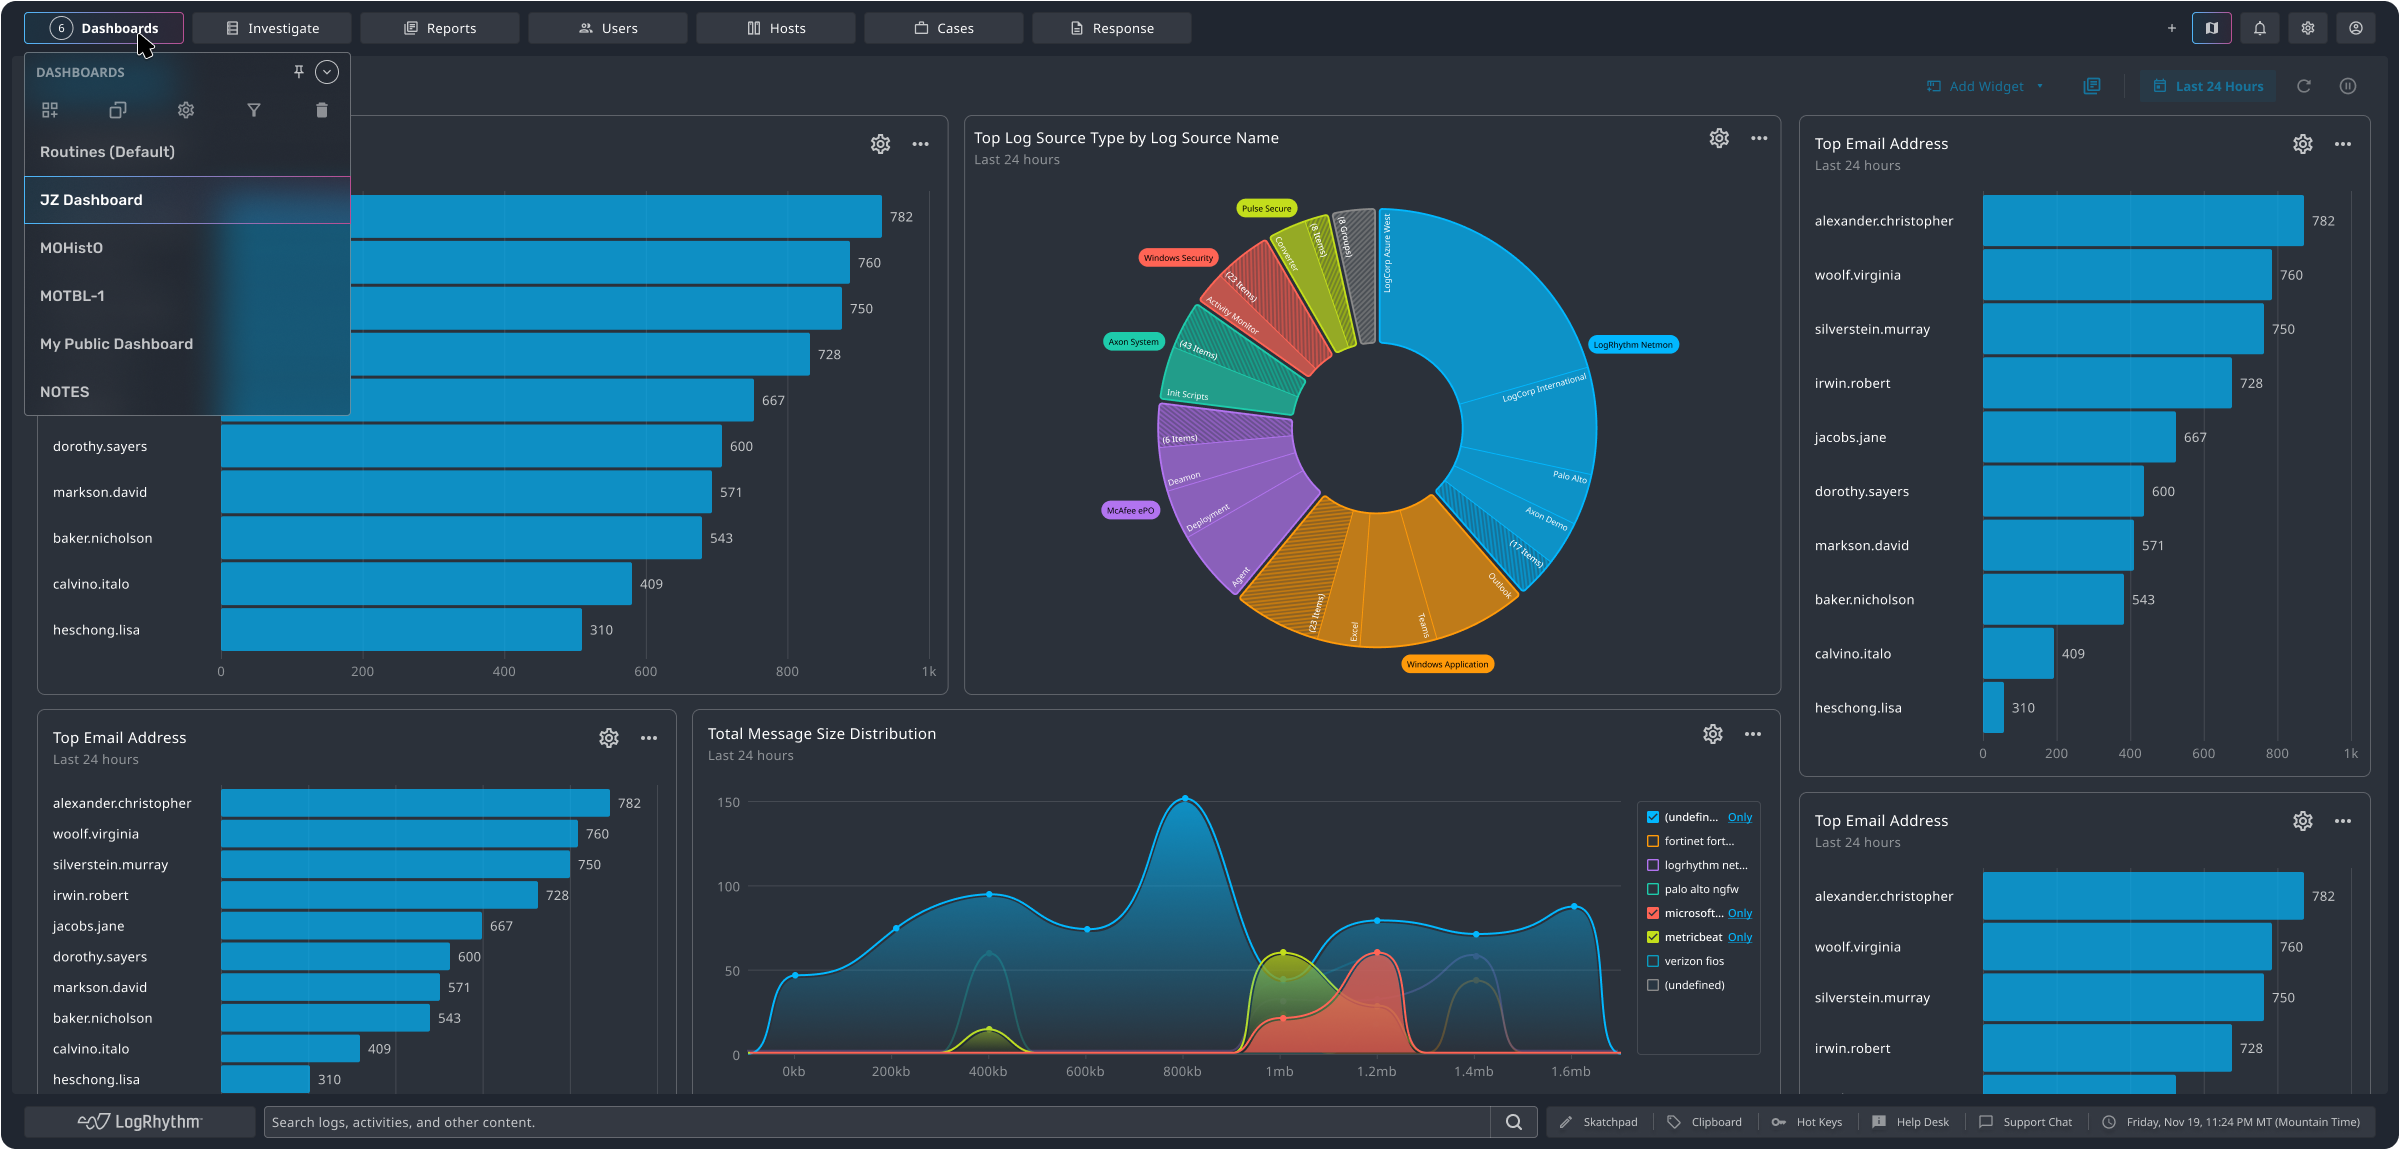Select MOHist0 dashboard
Screen dimensions: 2400x1150
(187, 248)
